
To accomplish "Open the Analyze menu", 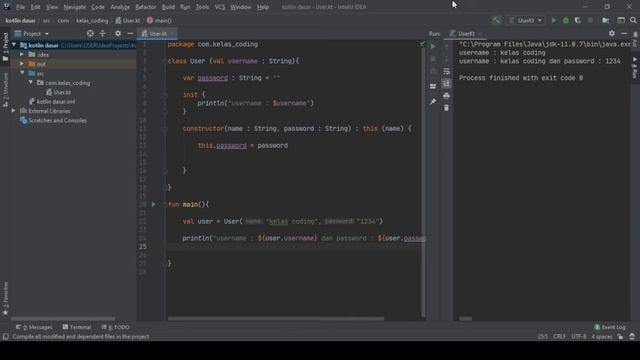I will pyautogui.click(x=120, y=7).
